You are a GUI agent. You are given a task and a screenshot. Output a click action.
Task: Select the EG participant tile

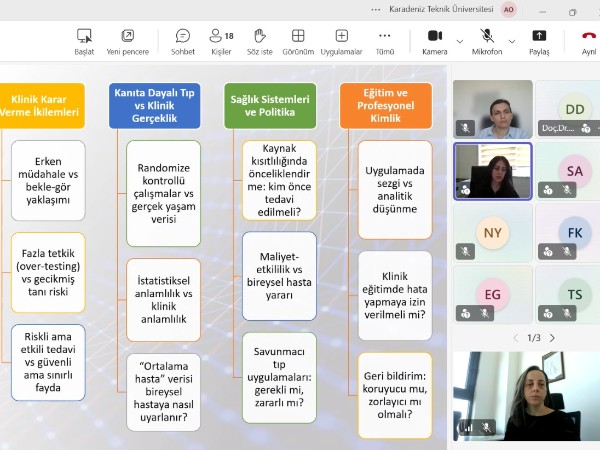492,294
